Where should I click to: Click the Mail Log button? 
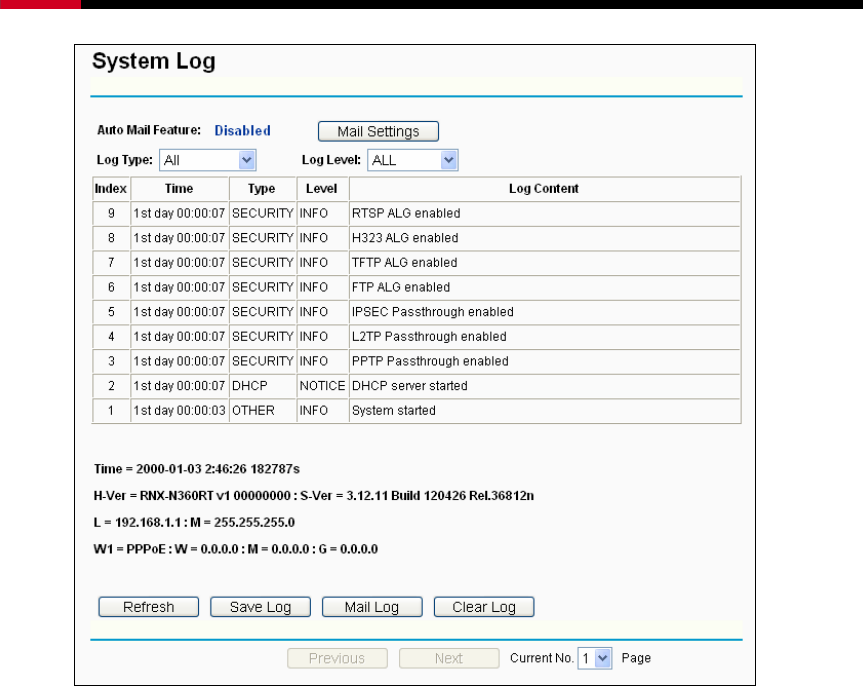pyautogui.click(x=372, y=607)
